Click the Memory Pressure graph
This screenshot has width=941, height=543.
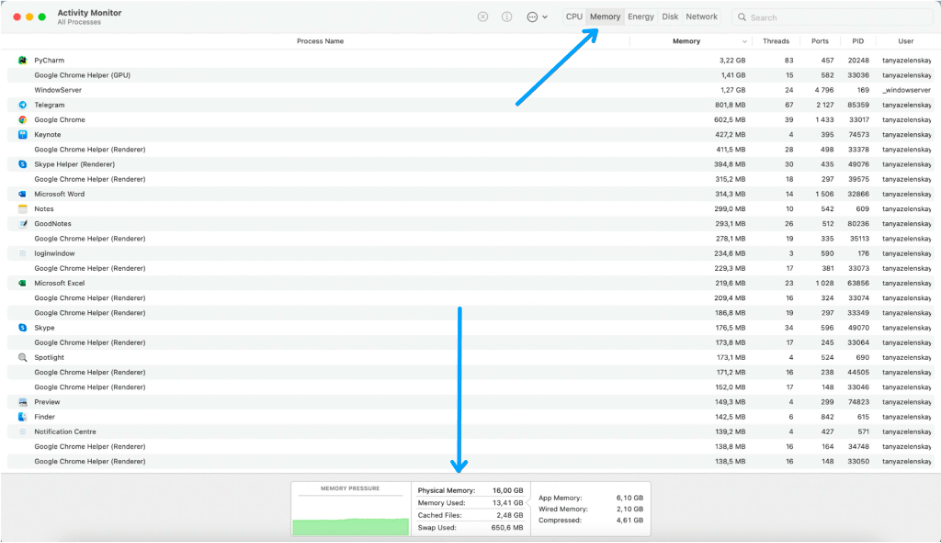[350, 509]
